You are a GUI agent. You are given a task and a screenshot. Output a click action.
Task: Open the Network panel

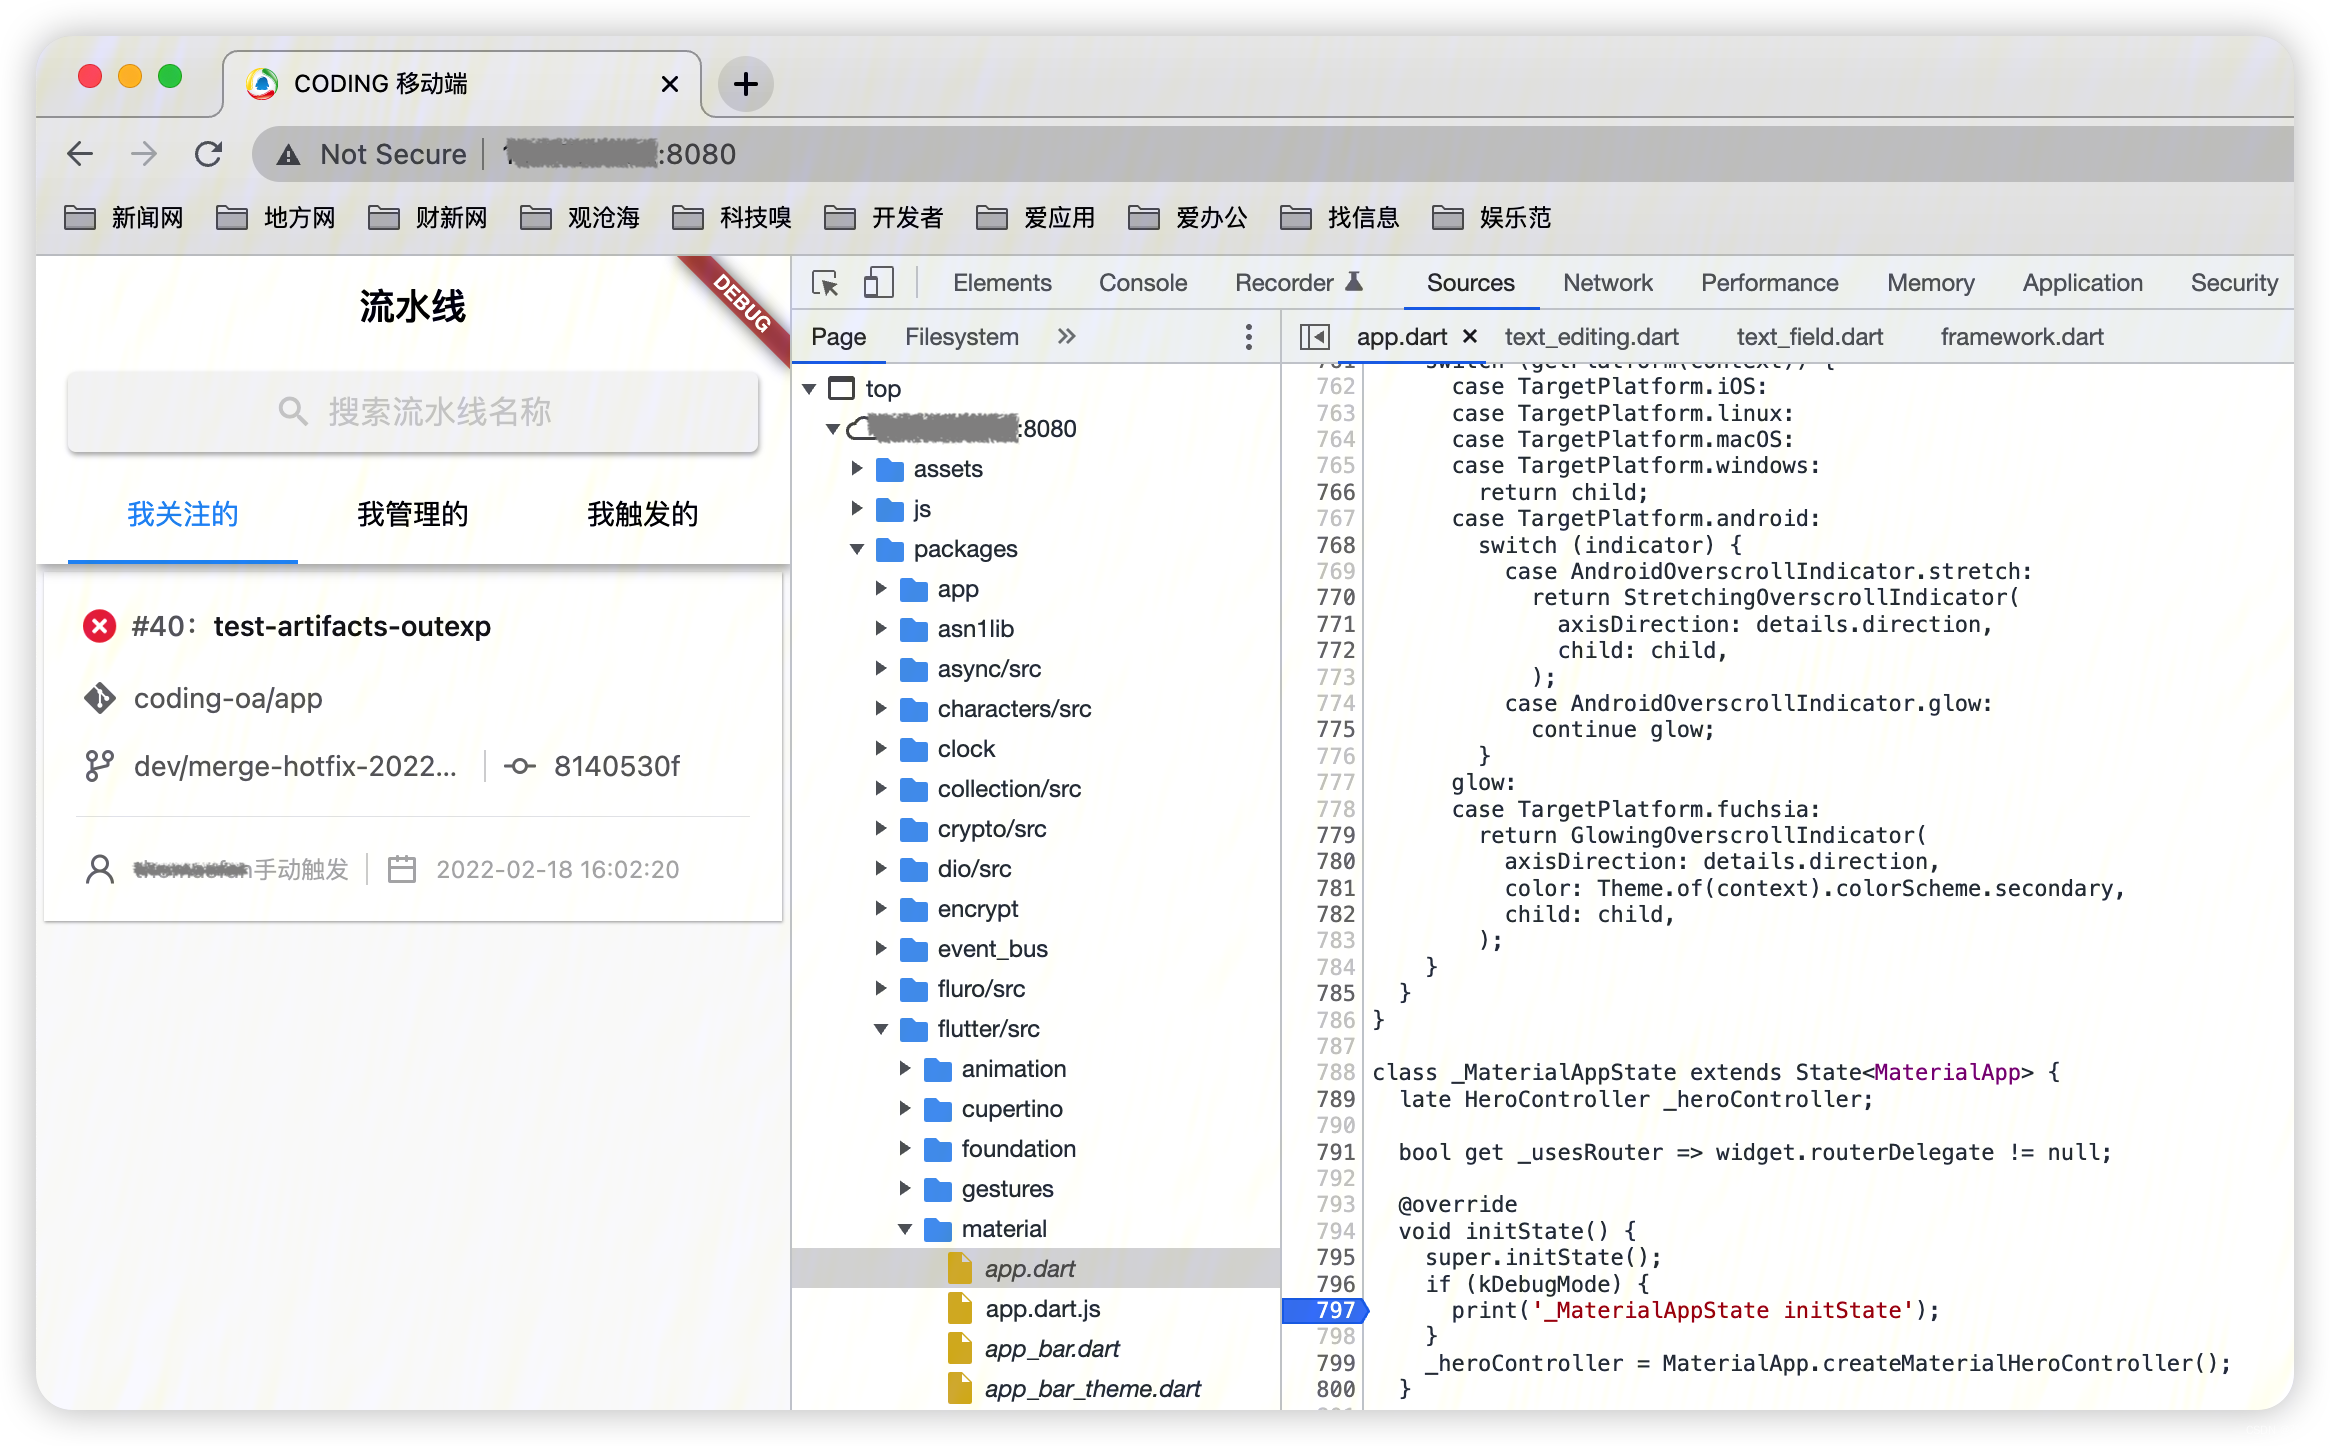point(1607,283)
